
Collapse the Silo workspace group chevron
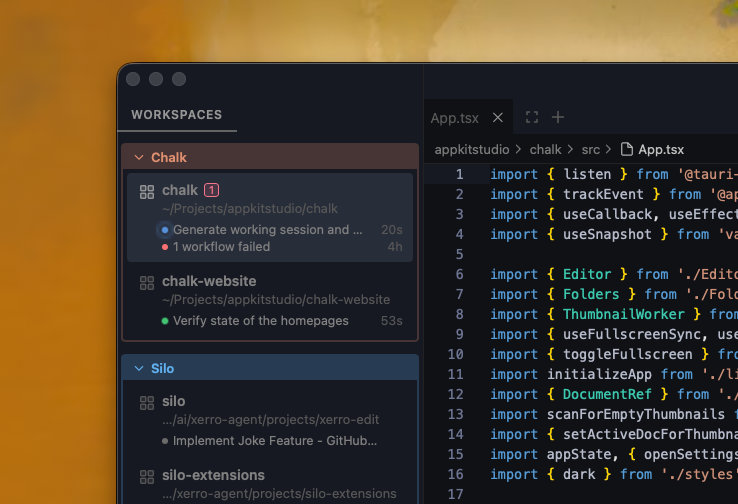click(x=139, y=368)
